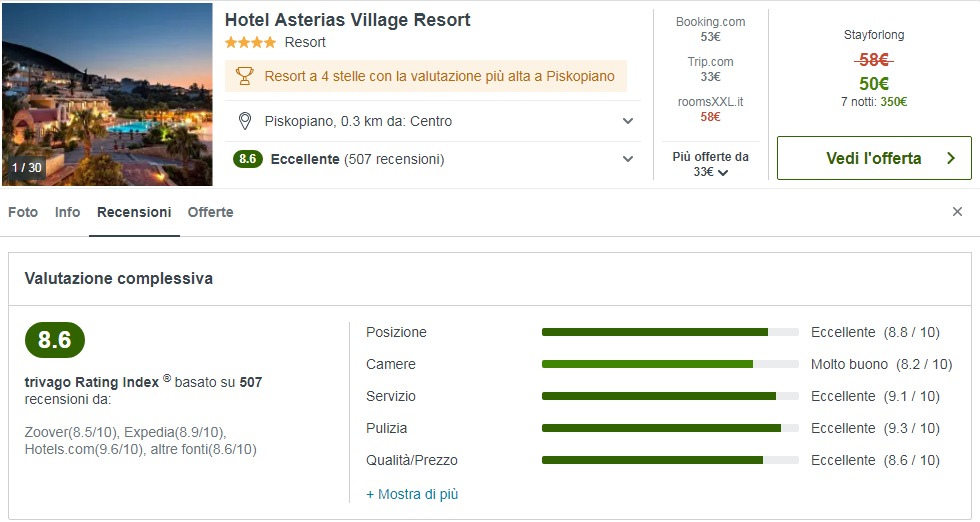Viewport: 980px width, 522px height.
Task: Open the hotel photo thumbnail
Action: point(107,94)
